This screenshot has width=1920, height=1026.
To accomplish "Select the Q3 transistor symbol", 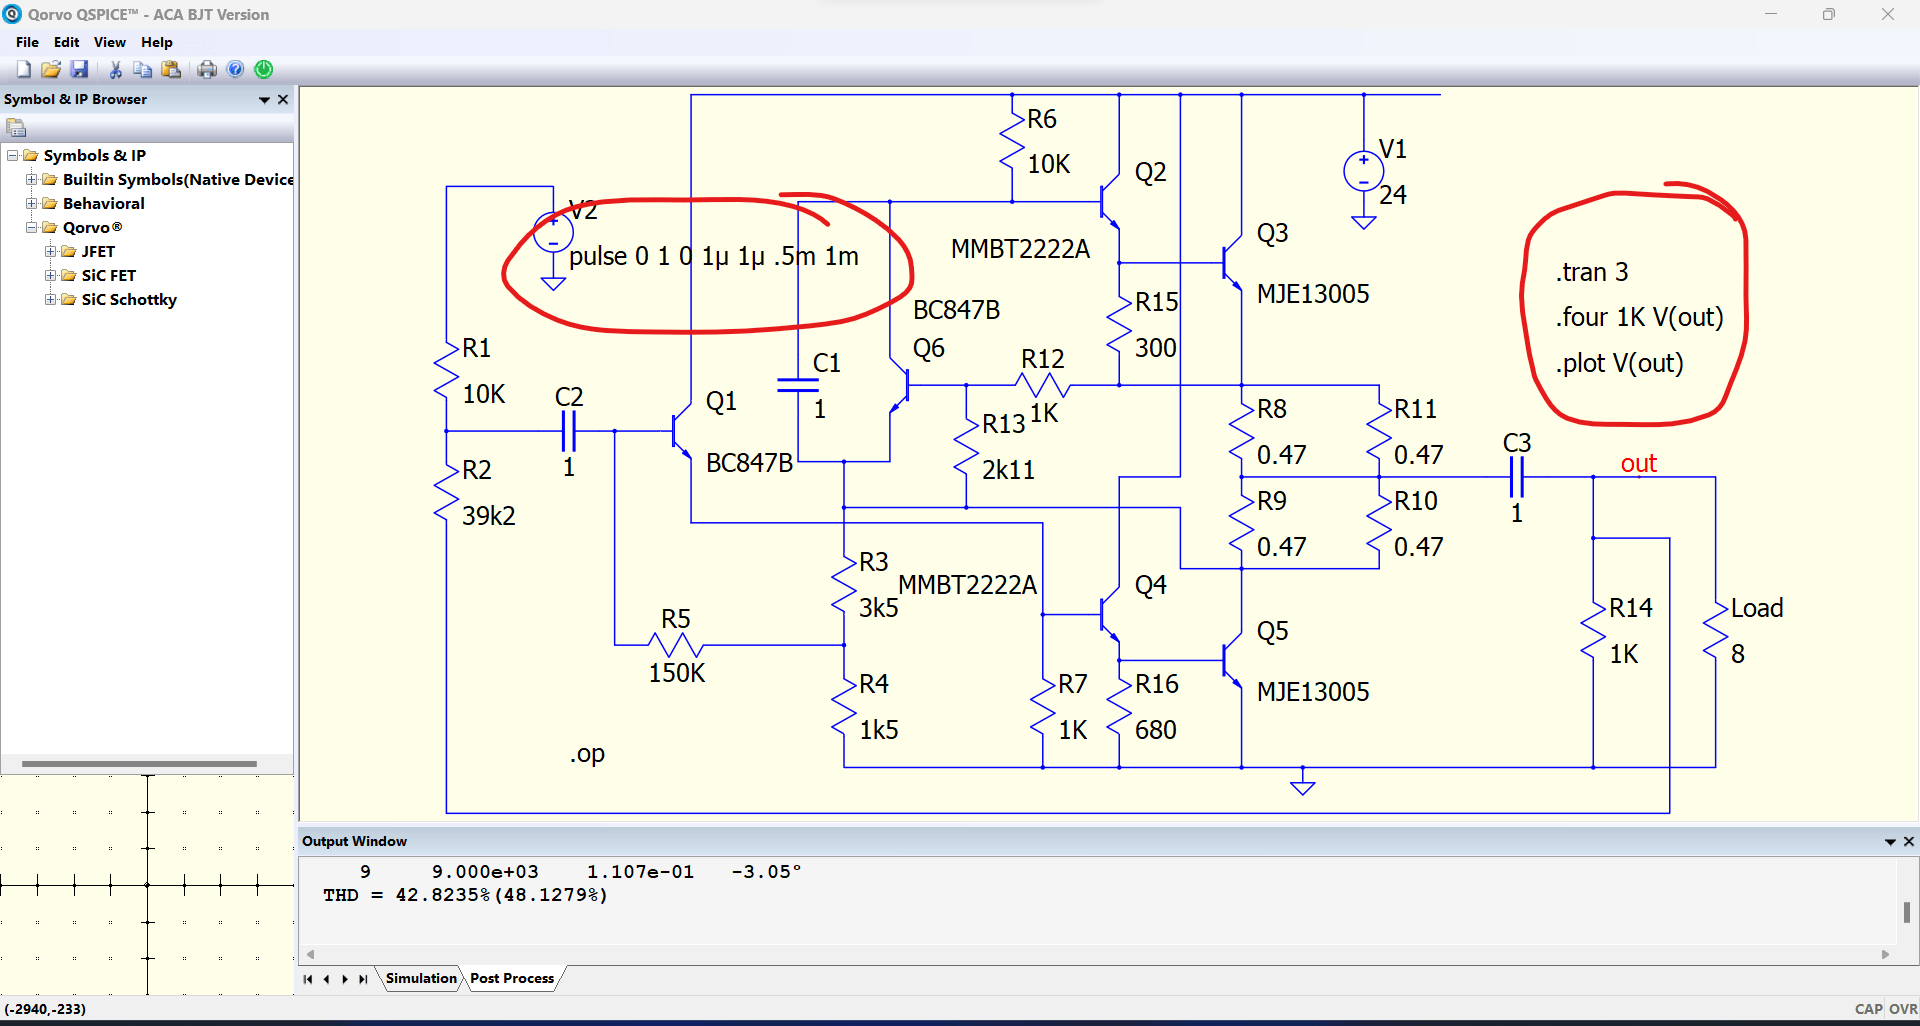I will pyautogui.click(x=1231, y=264).
